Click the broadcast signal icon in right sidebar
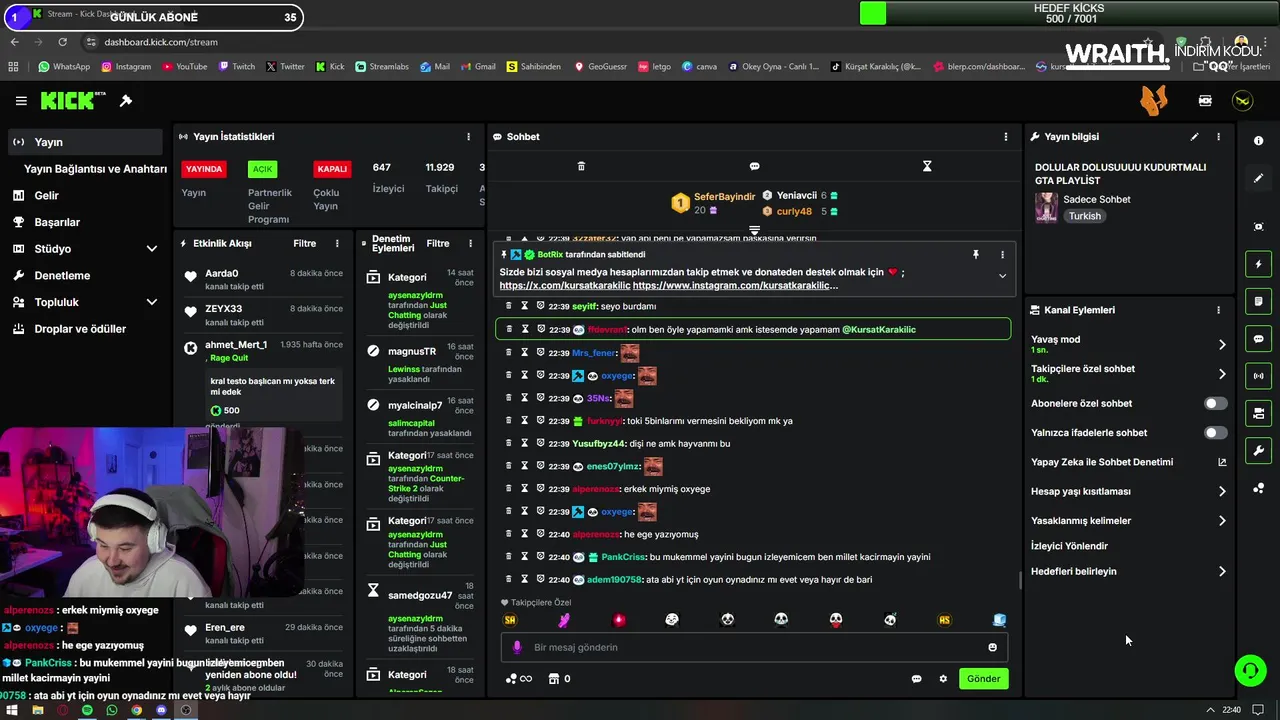 pos(1258,376)
